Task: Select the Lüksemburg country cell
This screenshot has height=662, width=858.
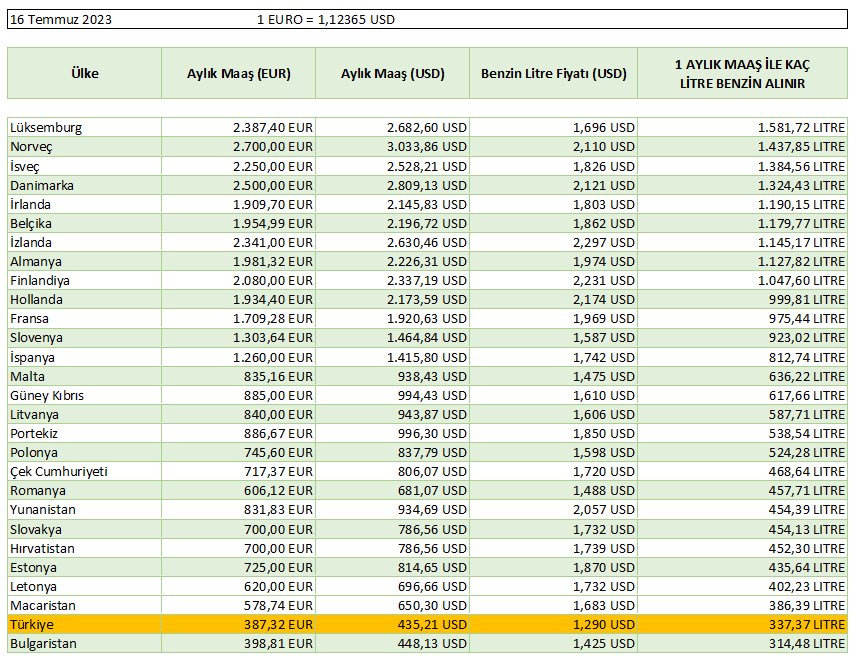Action: click(x=84, y=127)
